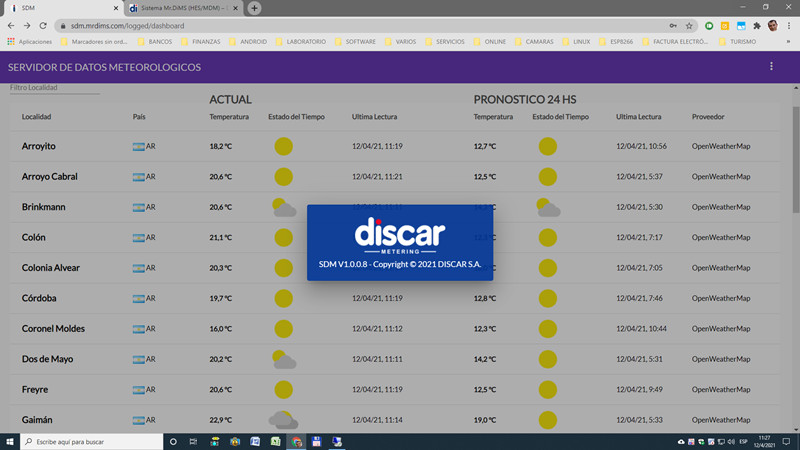Open Chrome from the taskbar
The width and height of the screenshot is (800, 450).
coord(296,442)
